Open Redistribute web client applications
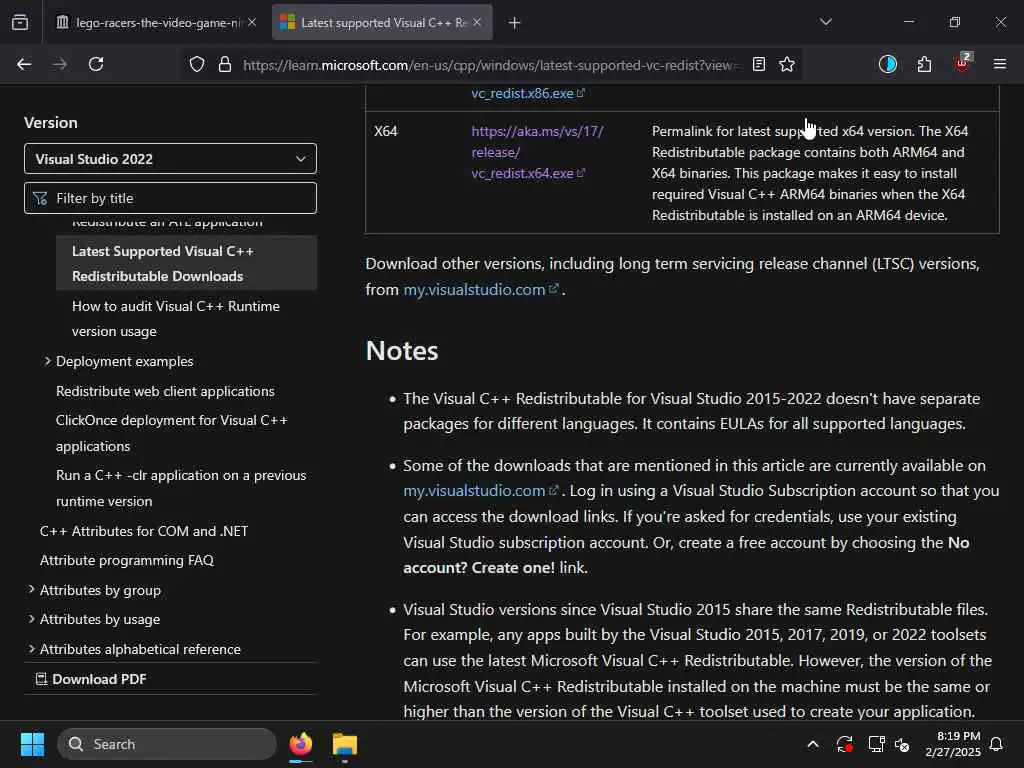This screenshot has width=1024, height=768. (165, 391)
